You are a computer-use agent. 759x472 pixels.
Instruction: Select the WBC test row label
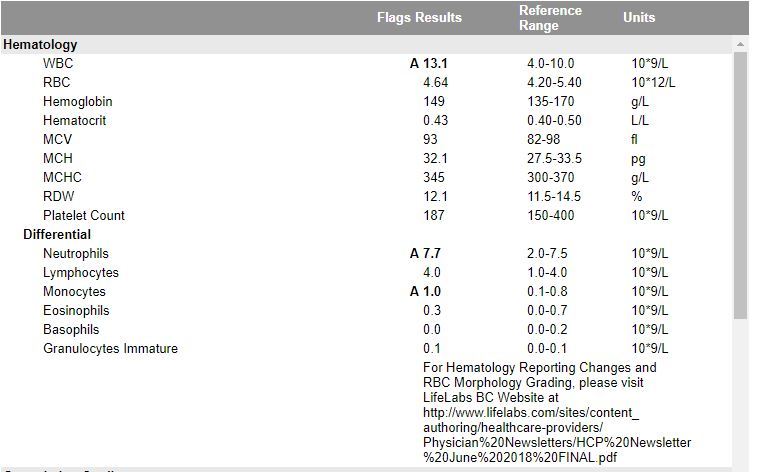click(58, 63)
